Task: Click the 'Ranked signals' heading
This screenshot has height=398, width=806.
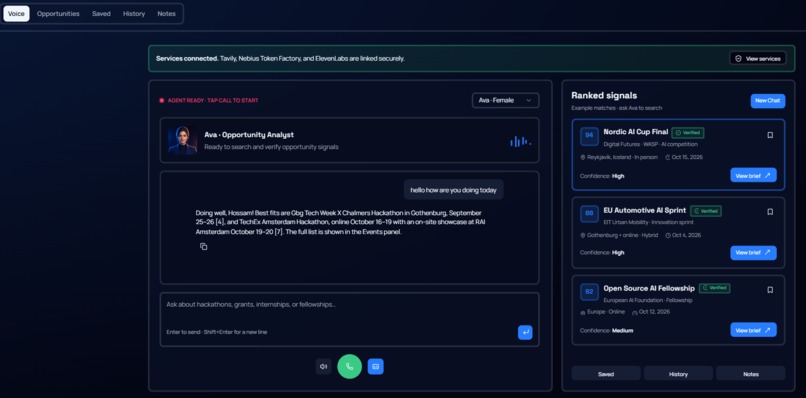Action: (604, 96)
